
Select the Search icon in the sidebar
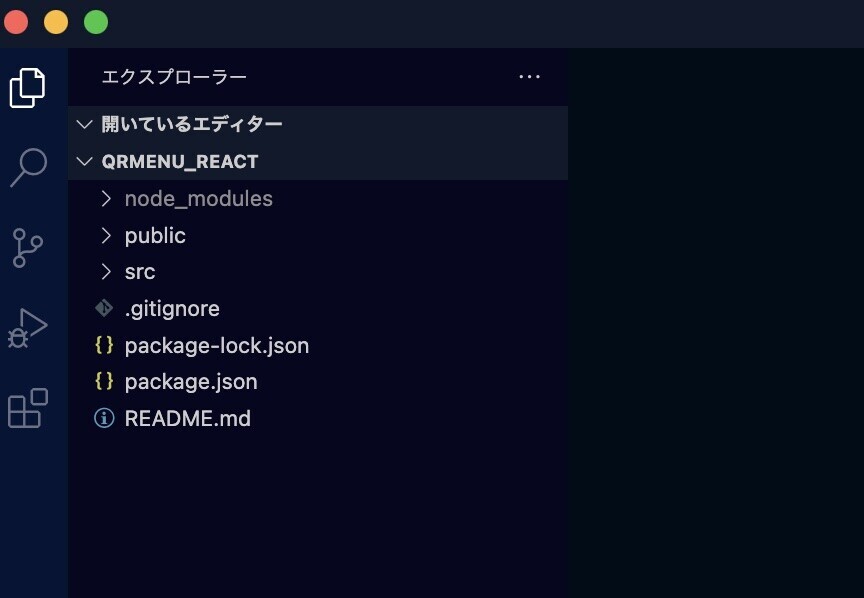tap(29, 167)
